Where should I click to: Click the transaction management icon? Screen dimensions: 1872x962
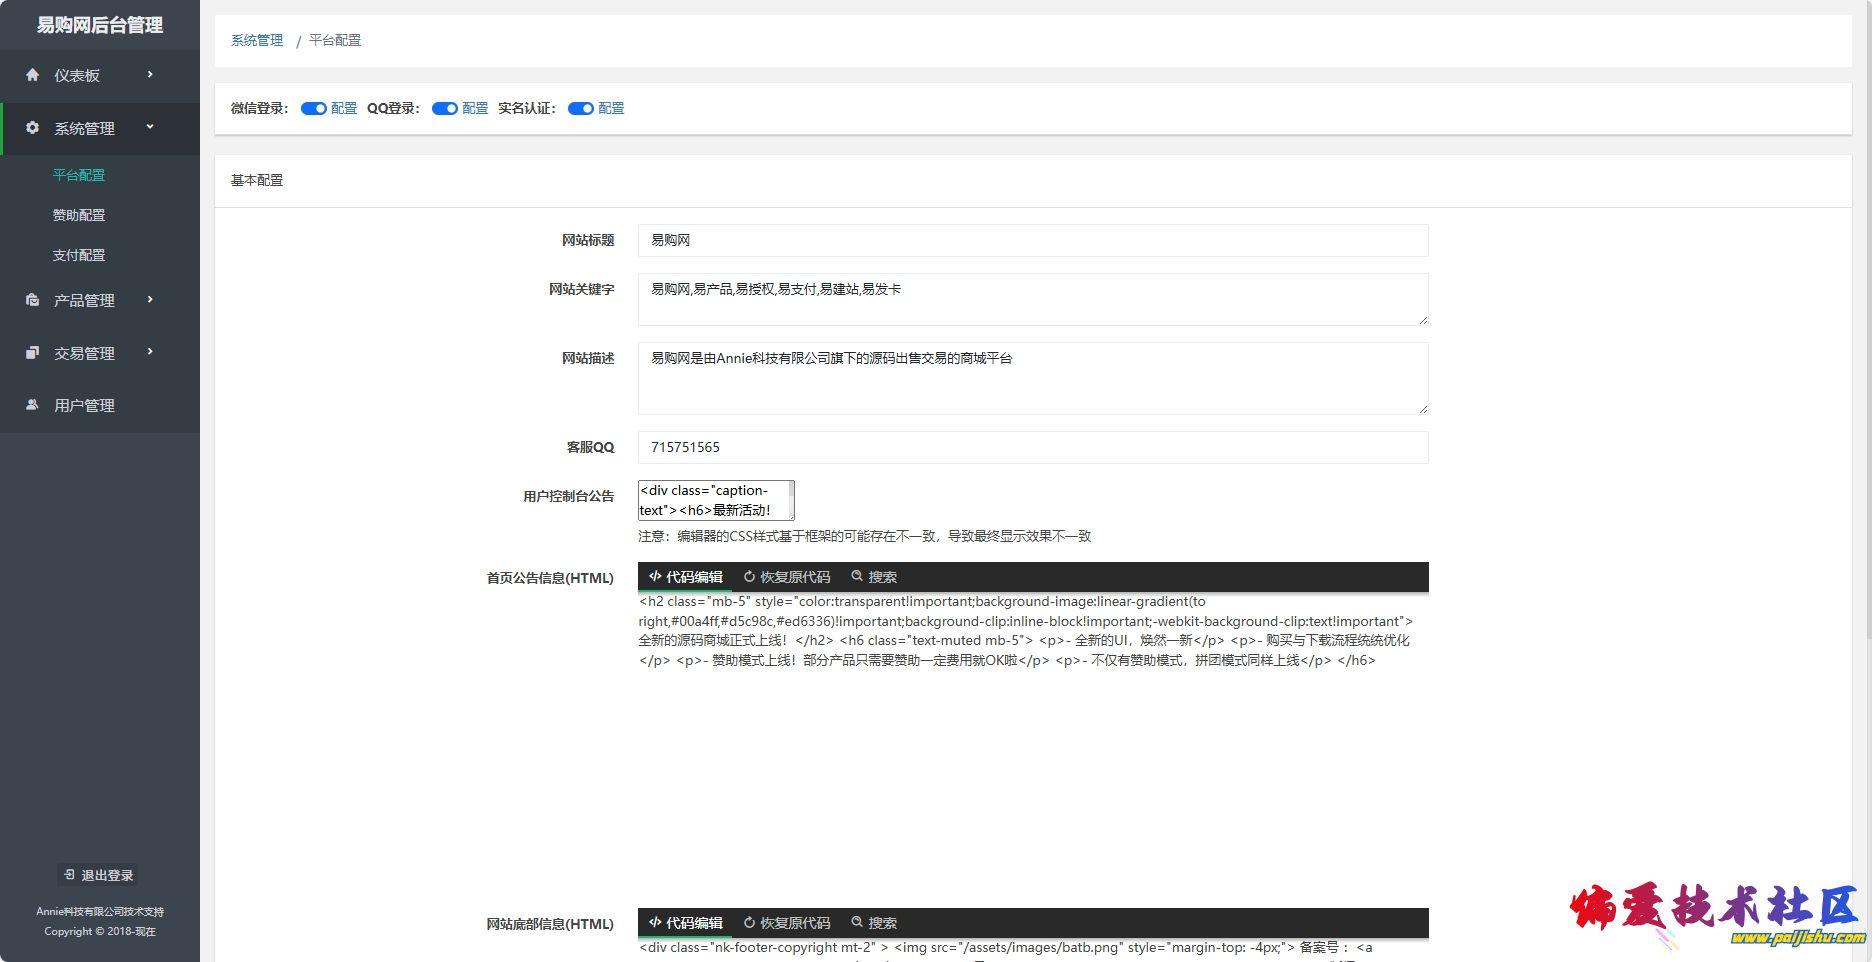[32, 353]
